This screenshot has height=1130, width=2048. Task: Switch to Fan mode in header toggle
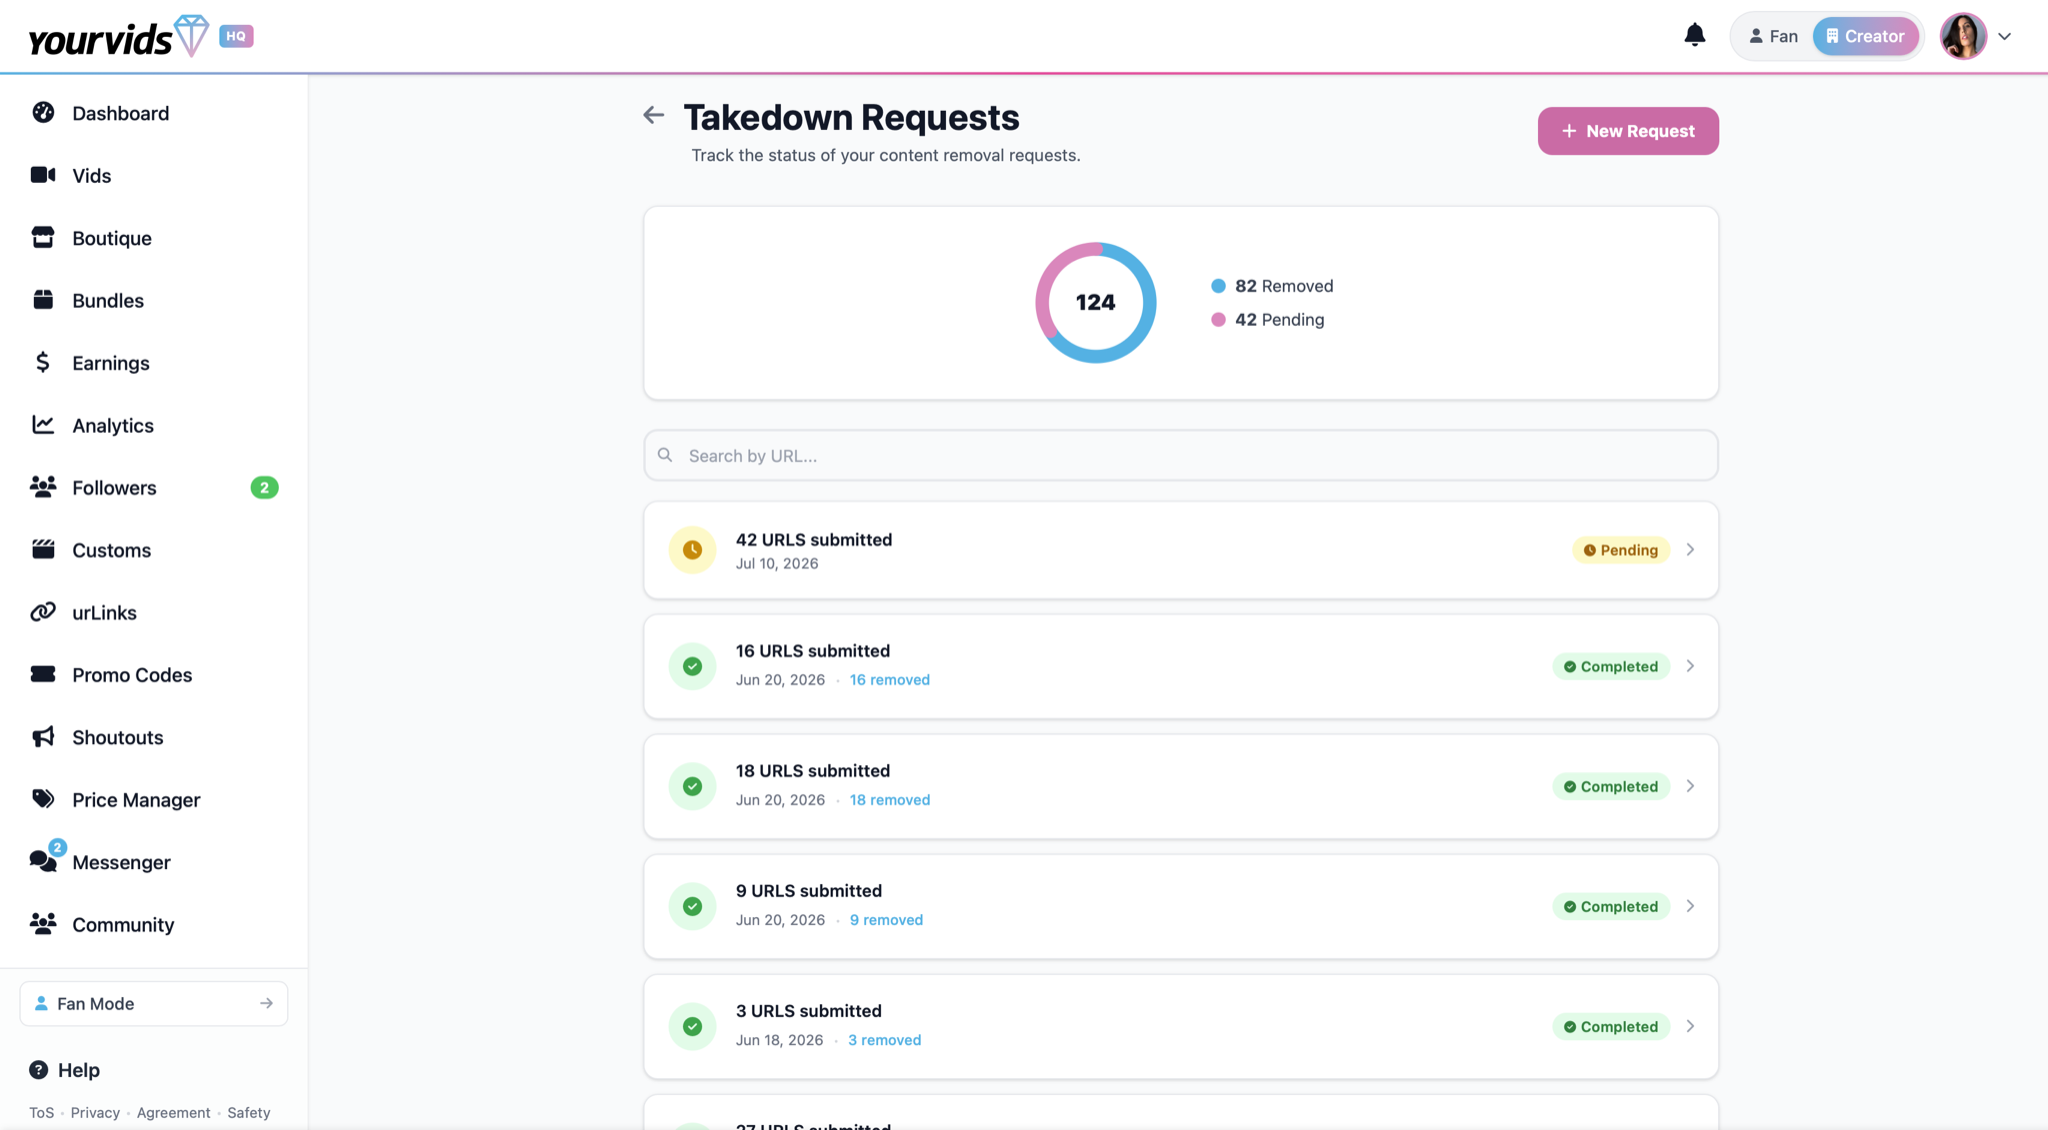[1773, 36]
